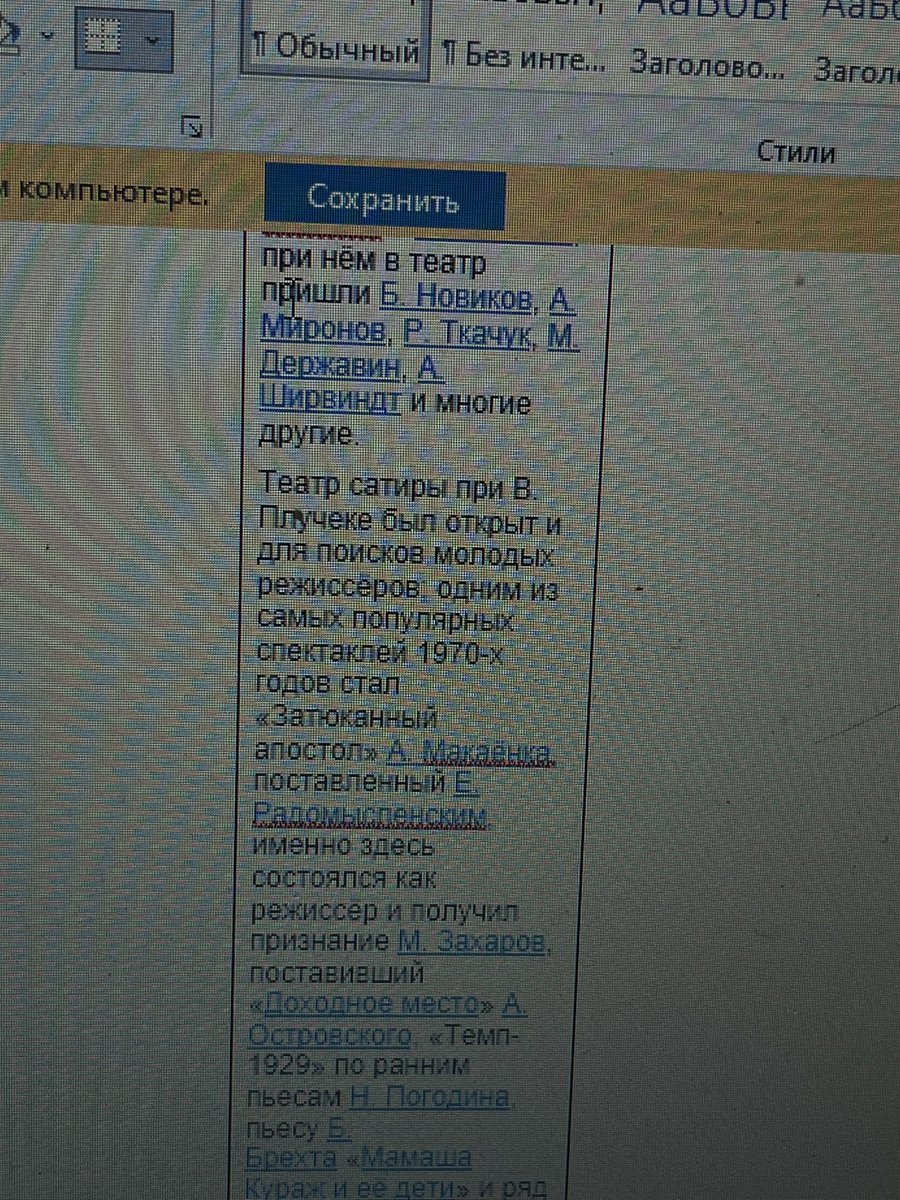
Task: Open the Paragraph settings dialog launcher
Action: tap(193, 127)
